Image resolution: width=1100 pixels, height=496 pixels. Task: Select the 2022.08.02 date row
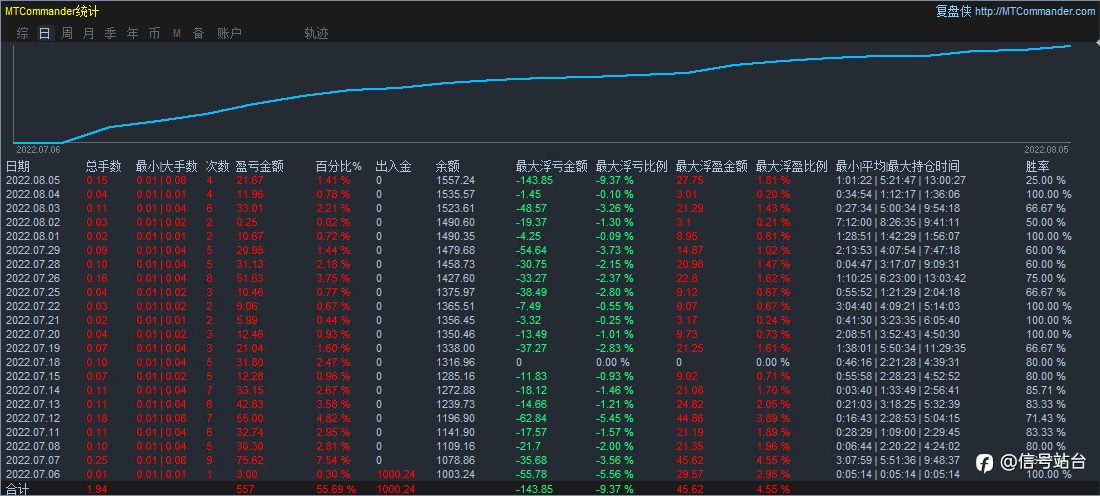coord(550,222)
